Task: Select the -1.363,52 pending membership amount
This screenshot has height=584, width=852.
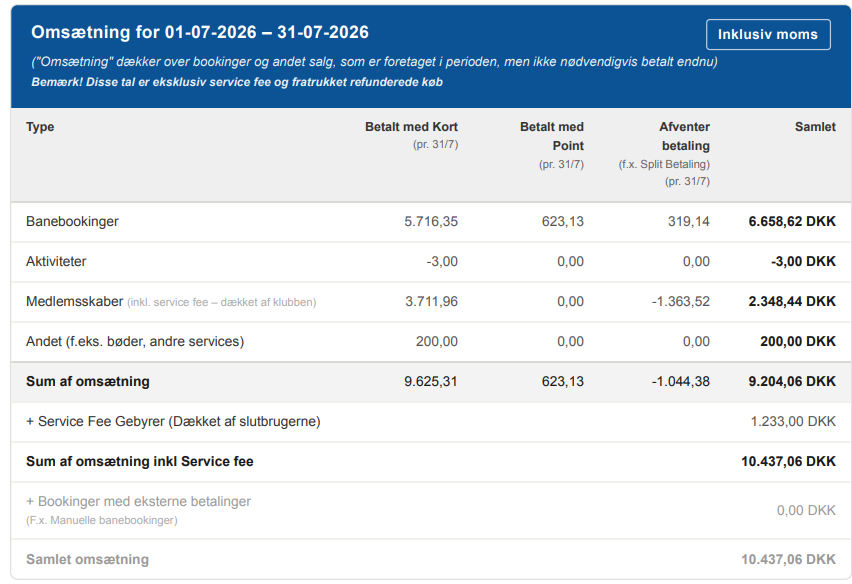Action: point(681,302)
